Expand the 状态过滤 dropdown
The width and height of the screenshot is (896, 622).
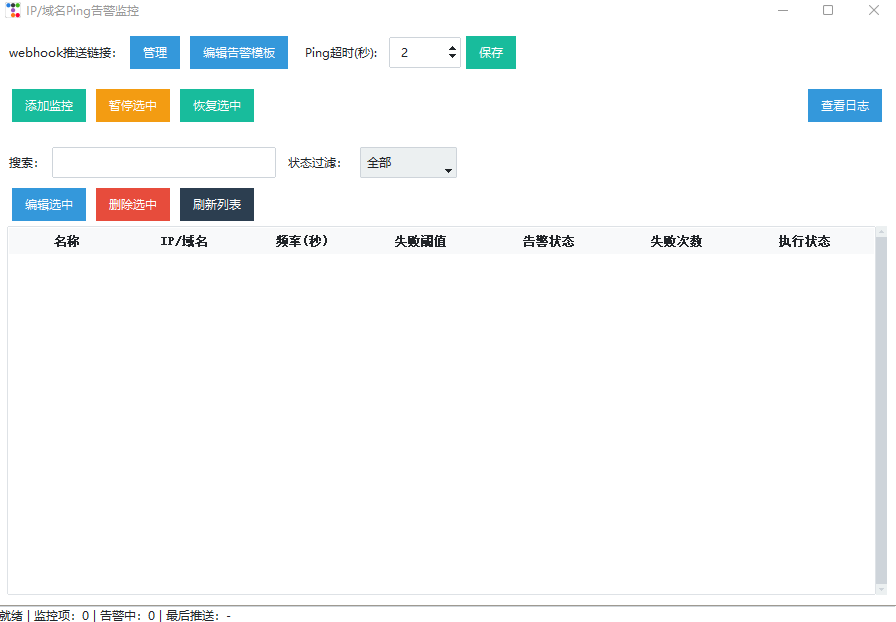408,163
